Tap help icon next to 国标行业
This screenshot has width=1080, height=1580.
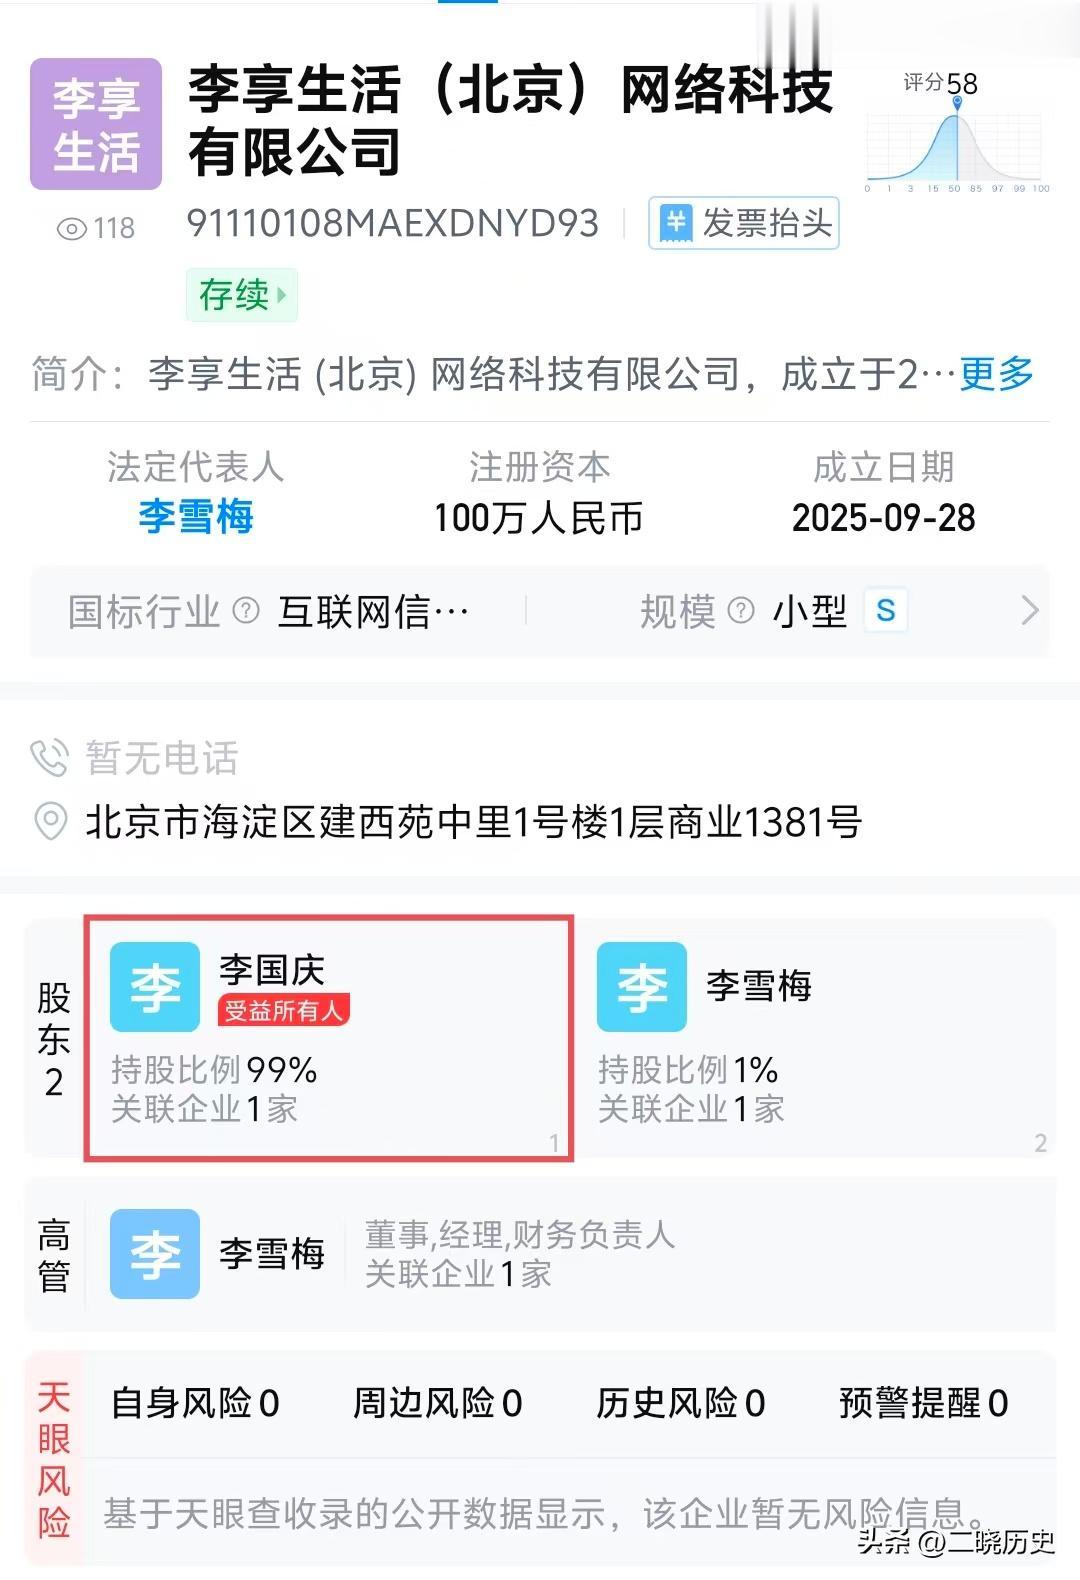pos(246,610)
